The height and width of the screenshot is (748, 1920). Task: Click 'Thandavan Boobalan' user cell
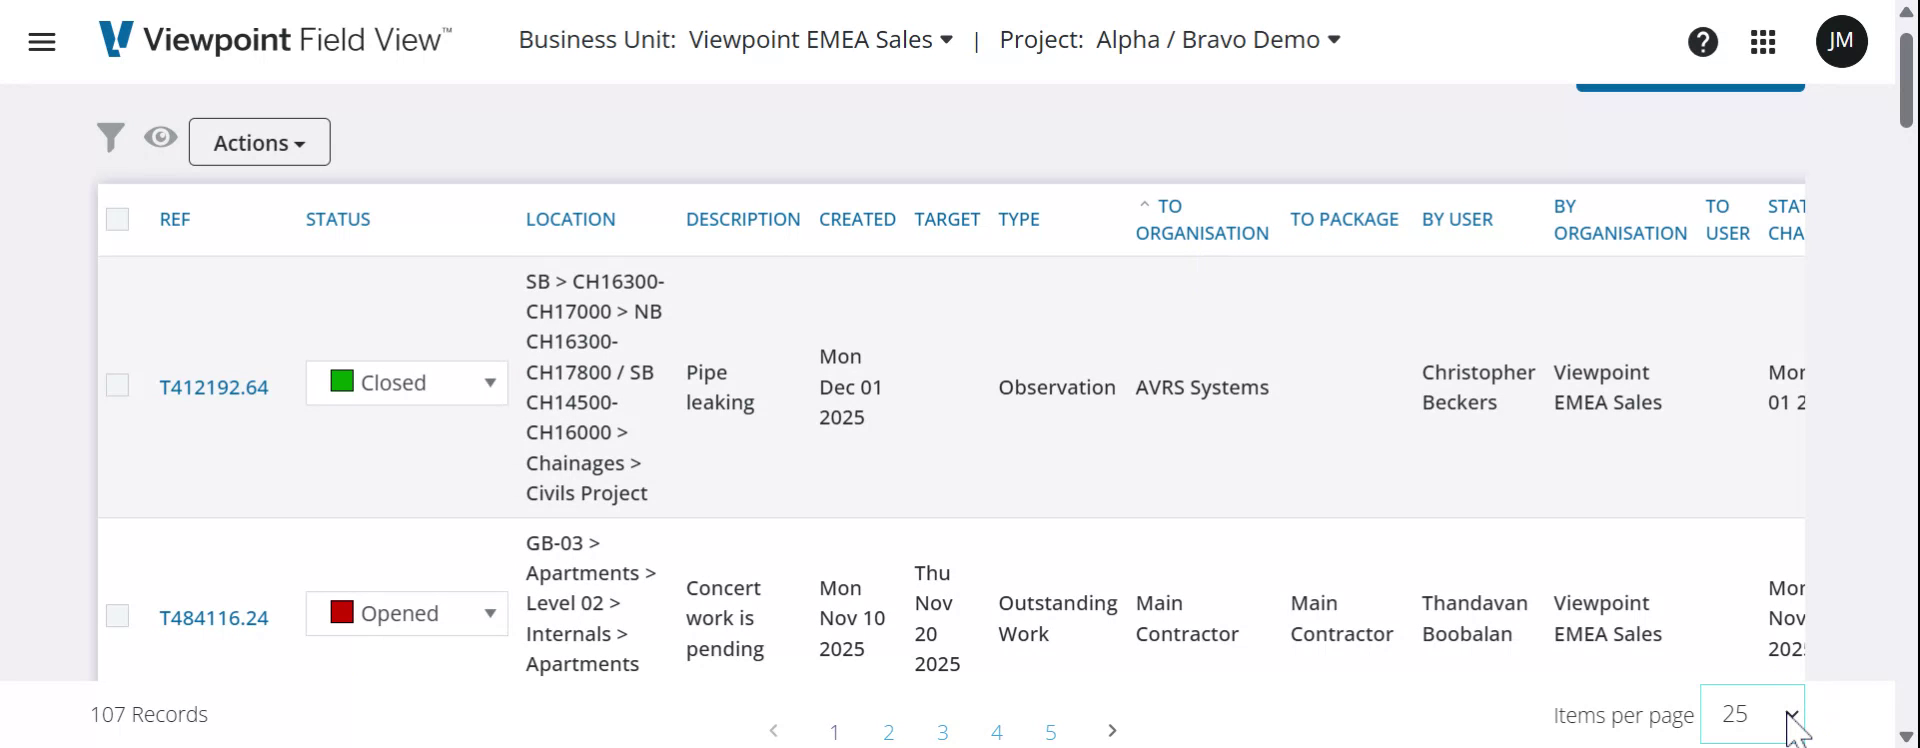(1475, 618)
